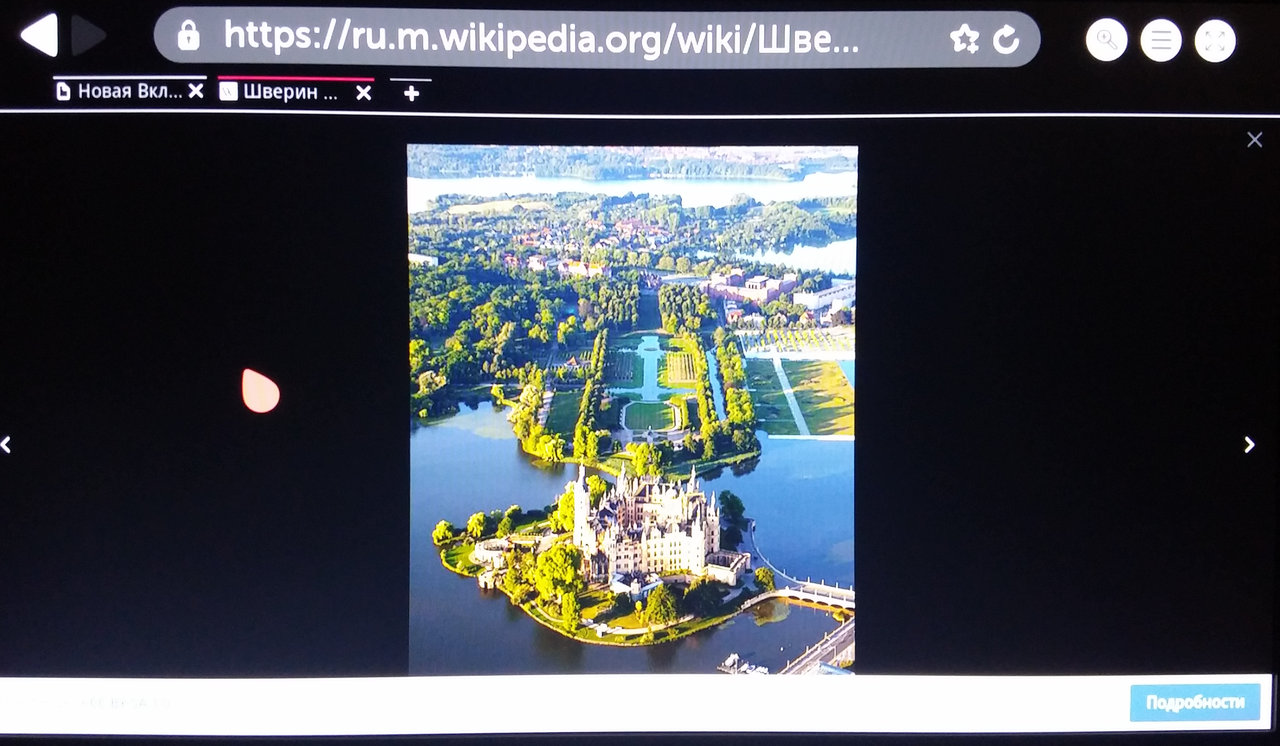Close the image lightbox viewer
1280x746 pixels.
pyautogui.click(x=1254, y=140)
